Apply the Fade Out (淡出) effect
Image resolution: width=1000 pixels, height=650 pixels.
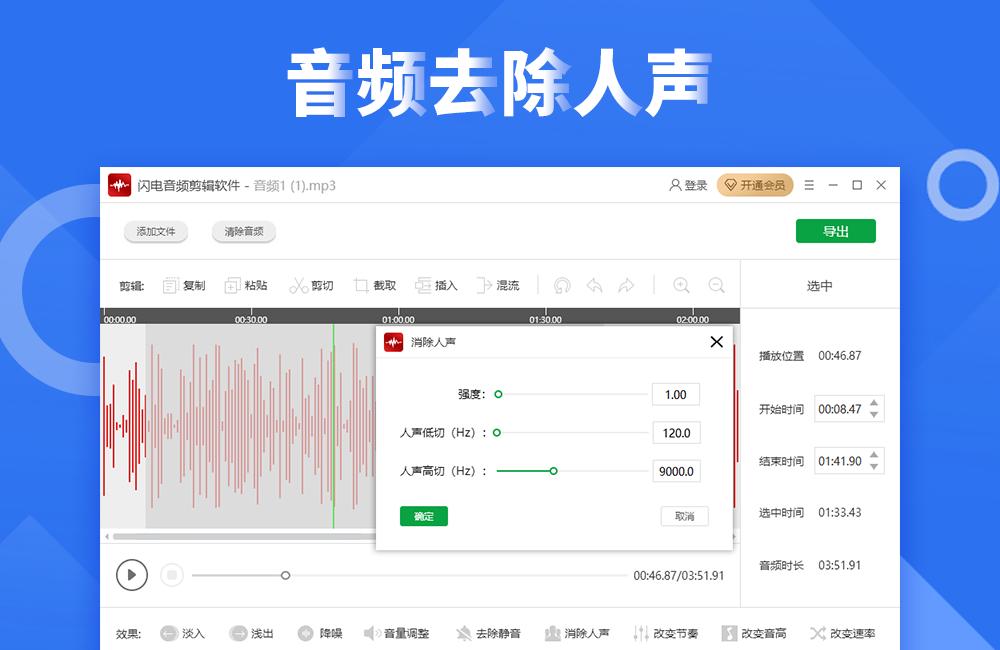(251, 633)
